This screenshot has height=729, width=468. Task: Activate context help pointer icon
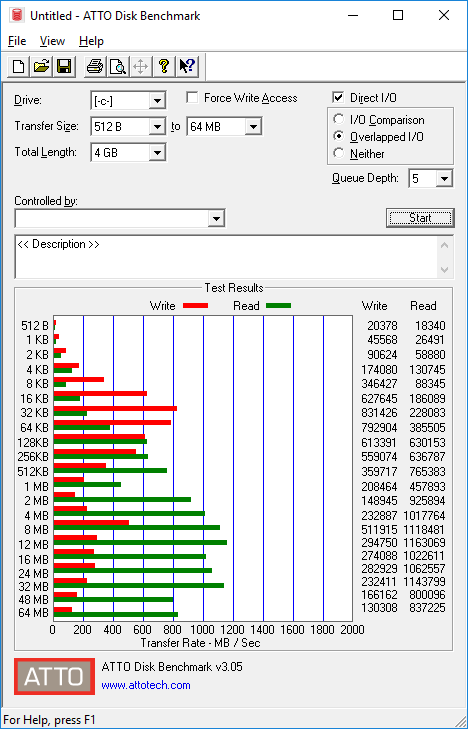[x=187, y=66]
